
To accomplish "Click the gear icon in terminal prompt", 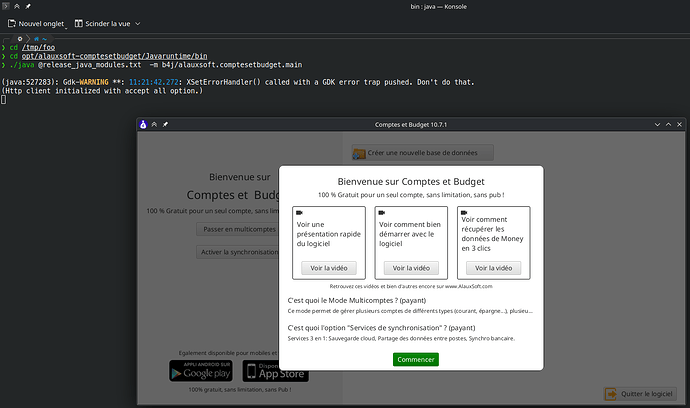I will (x=20, y=39).
